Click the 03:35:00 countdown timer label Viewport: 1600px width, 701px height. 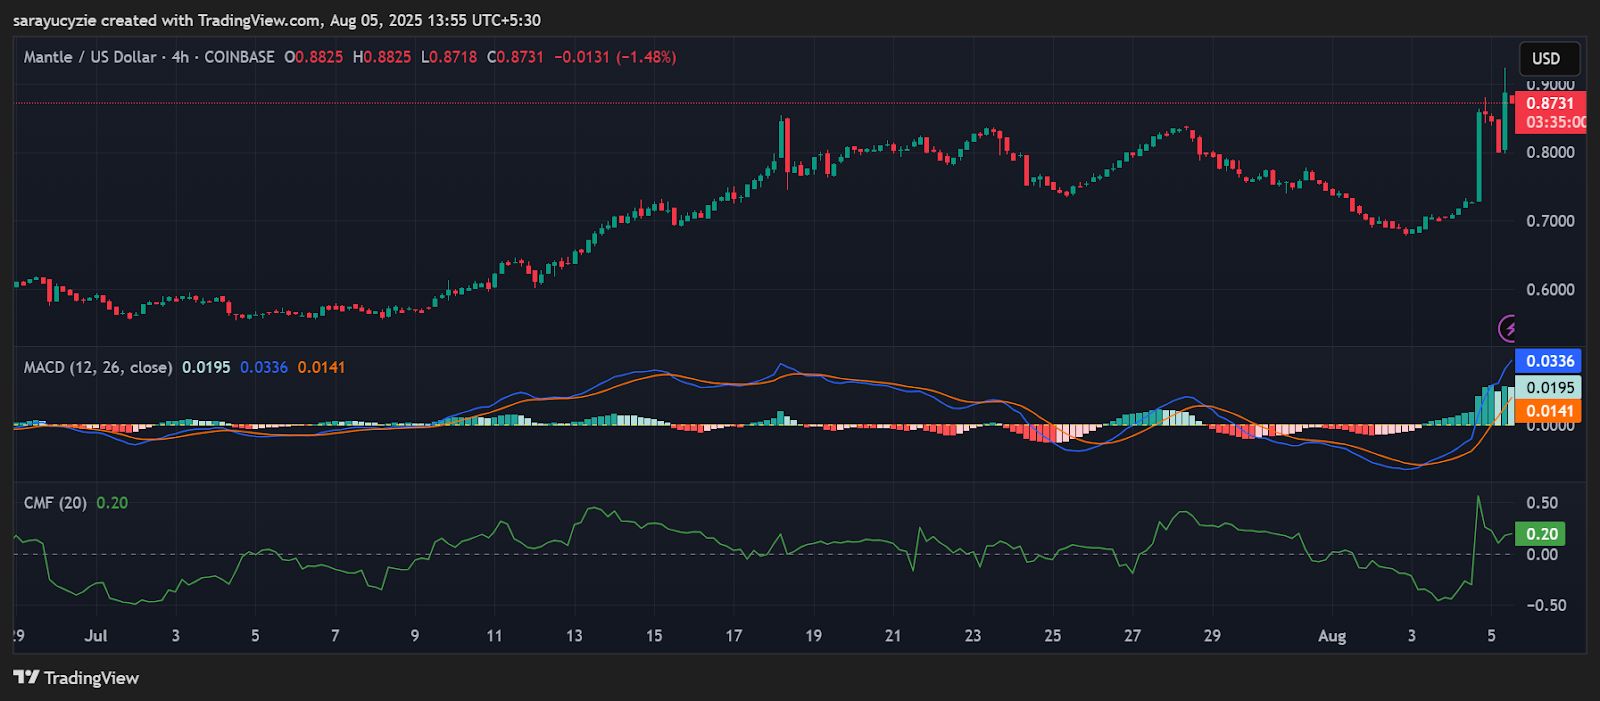tap(1554, 122)
